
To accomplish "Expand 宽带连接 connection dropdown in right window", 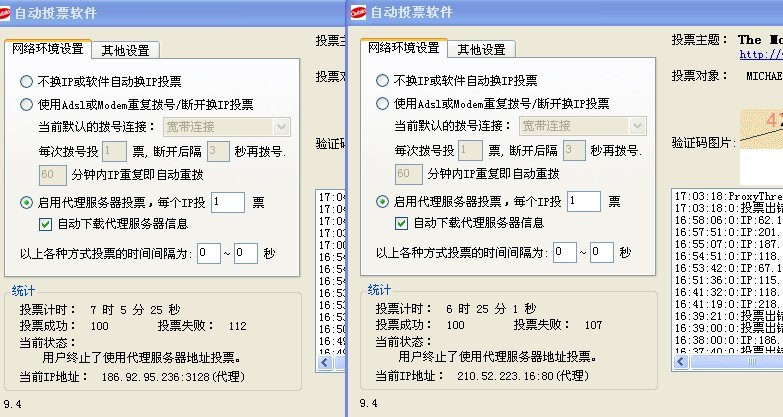I will pos(637,127).
